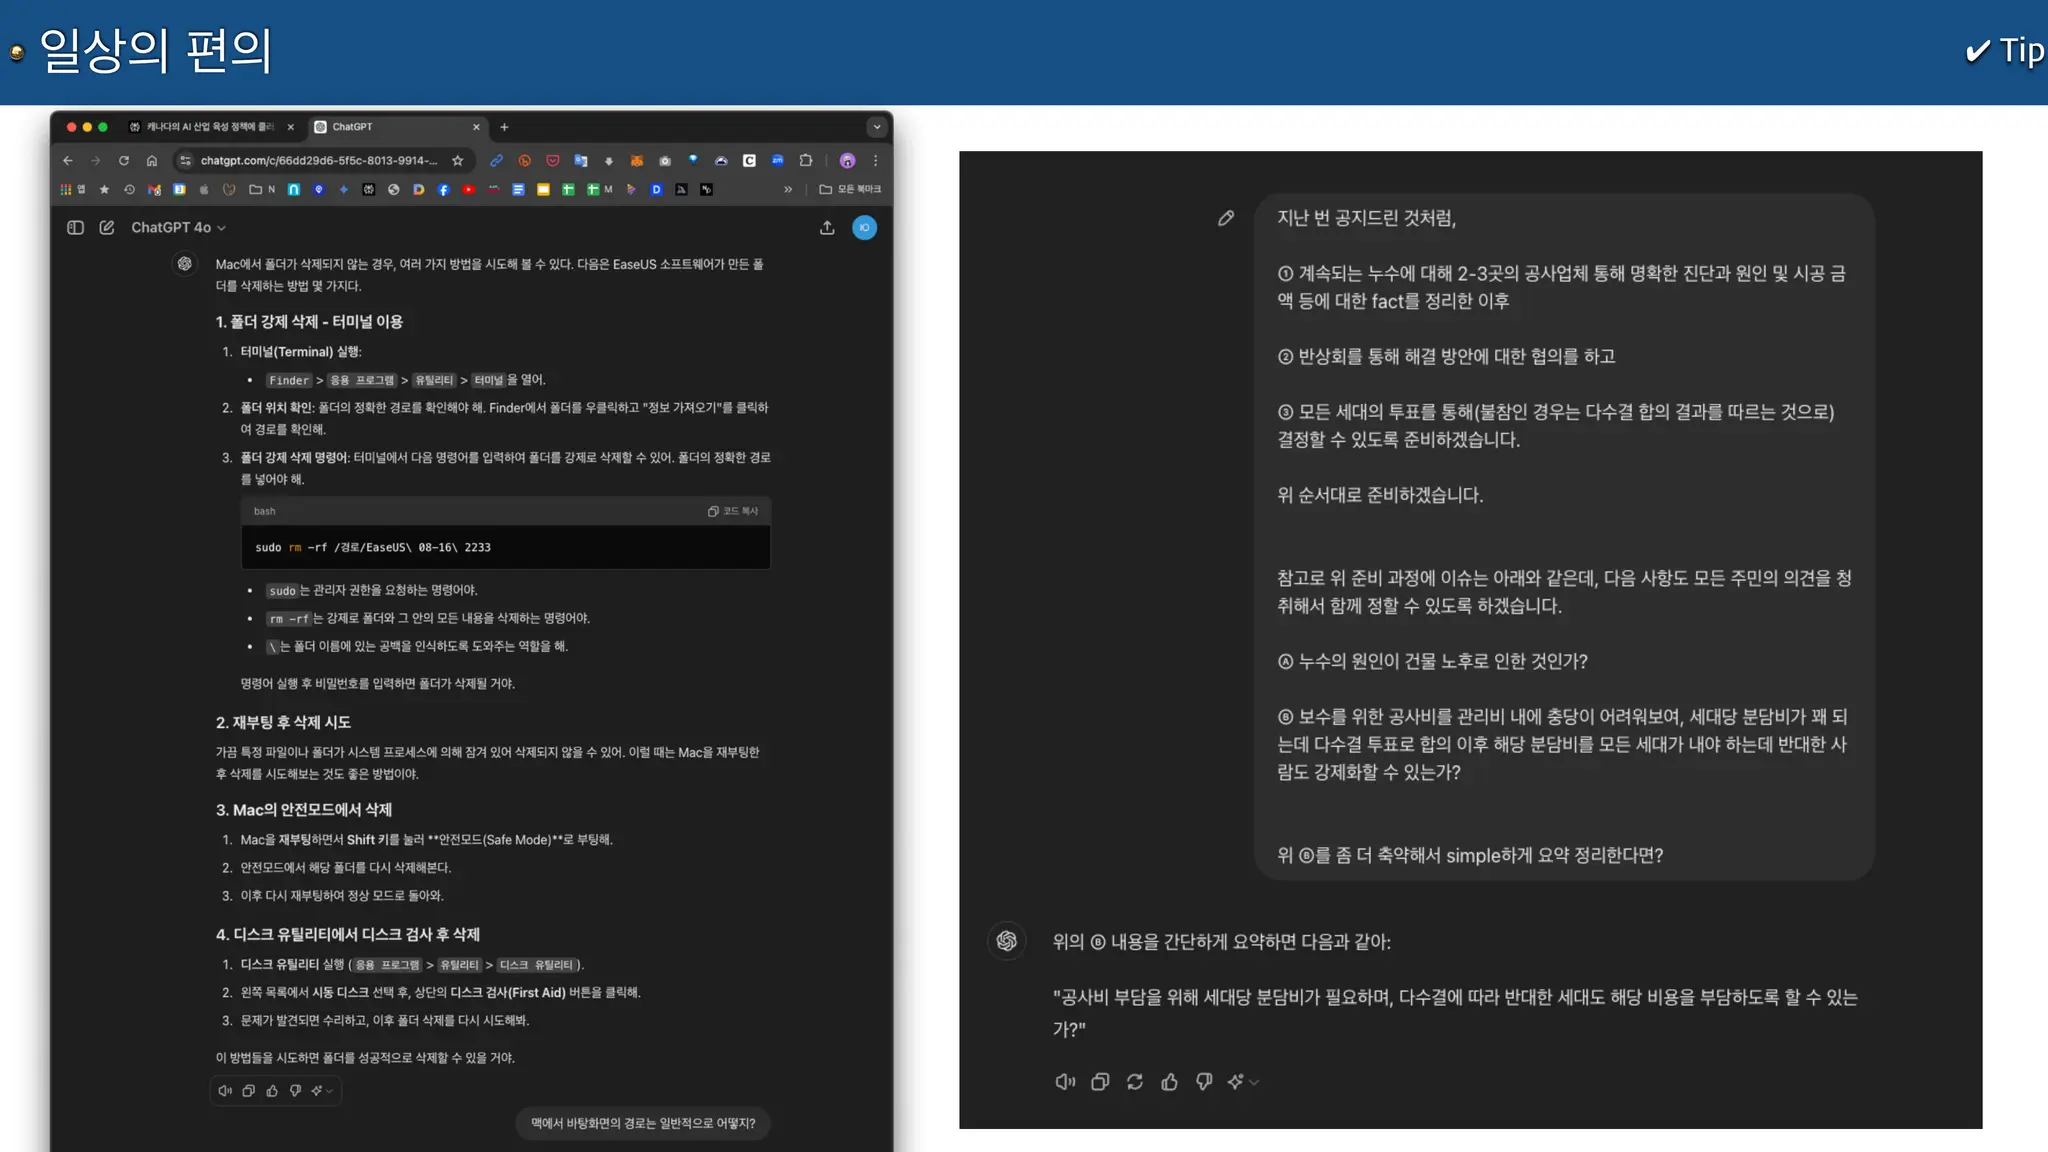Like the folder deletion answer

(272, 1091)
